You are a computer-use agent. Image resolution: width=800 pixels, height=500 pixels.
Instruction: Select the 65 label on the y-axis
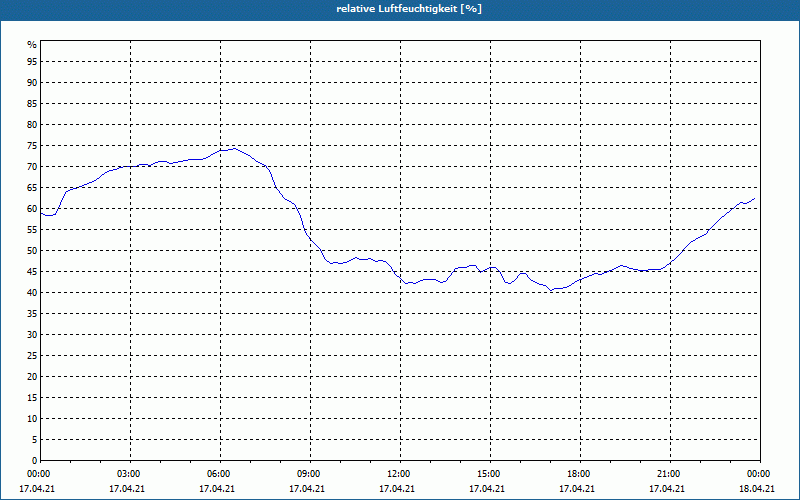32,188
